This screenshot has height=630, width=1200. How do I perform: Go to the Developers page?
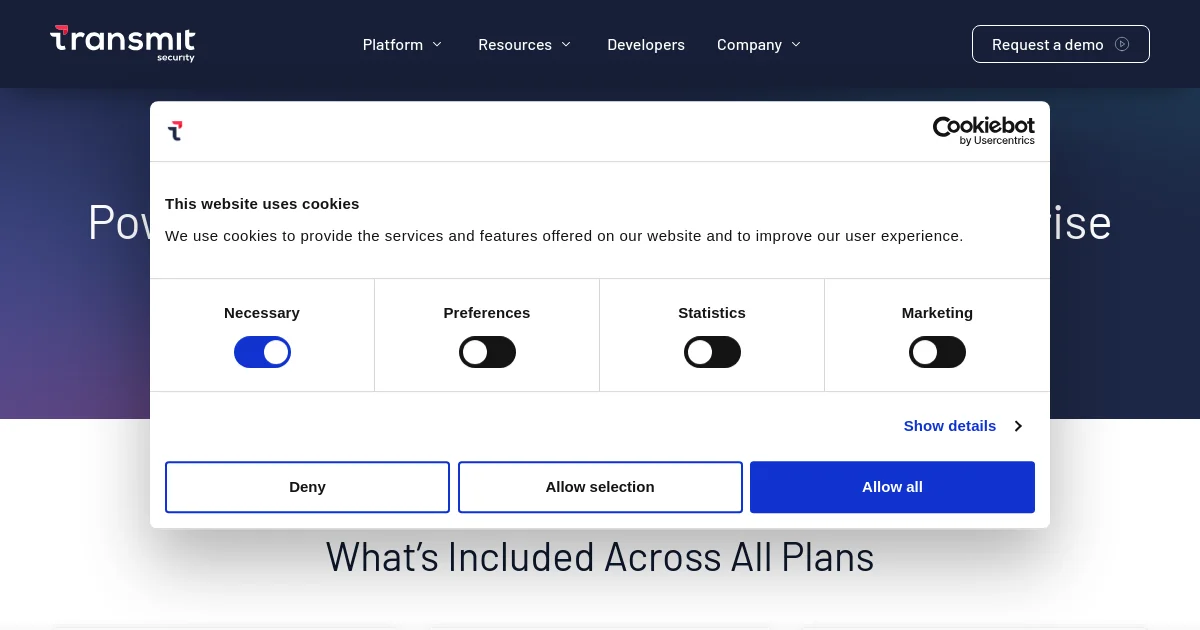pos(646,44)
